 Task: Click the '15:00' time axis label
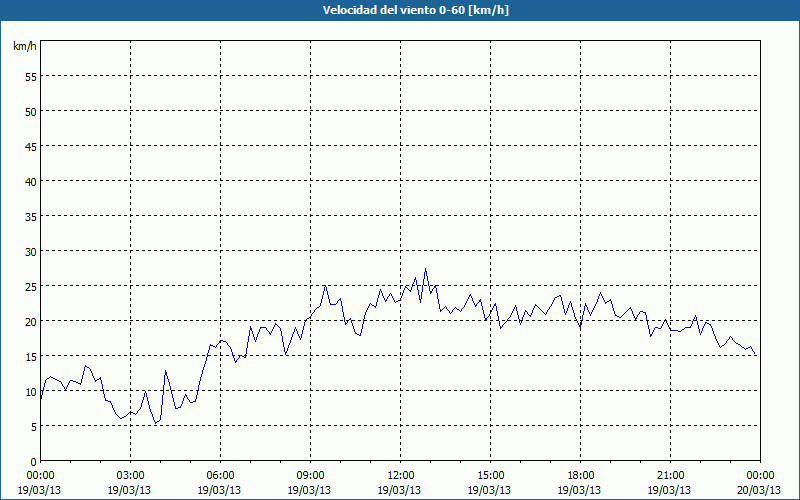click(x=490, y=476)
